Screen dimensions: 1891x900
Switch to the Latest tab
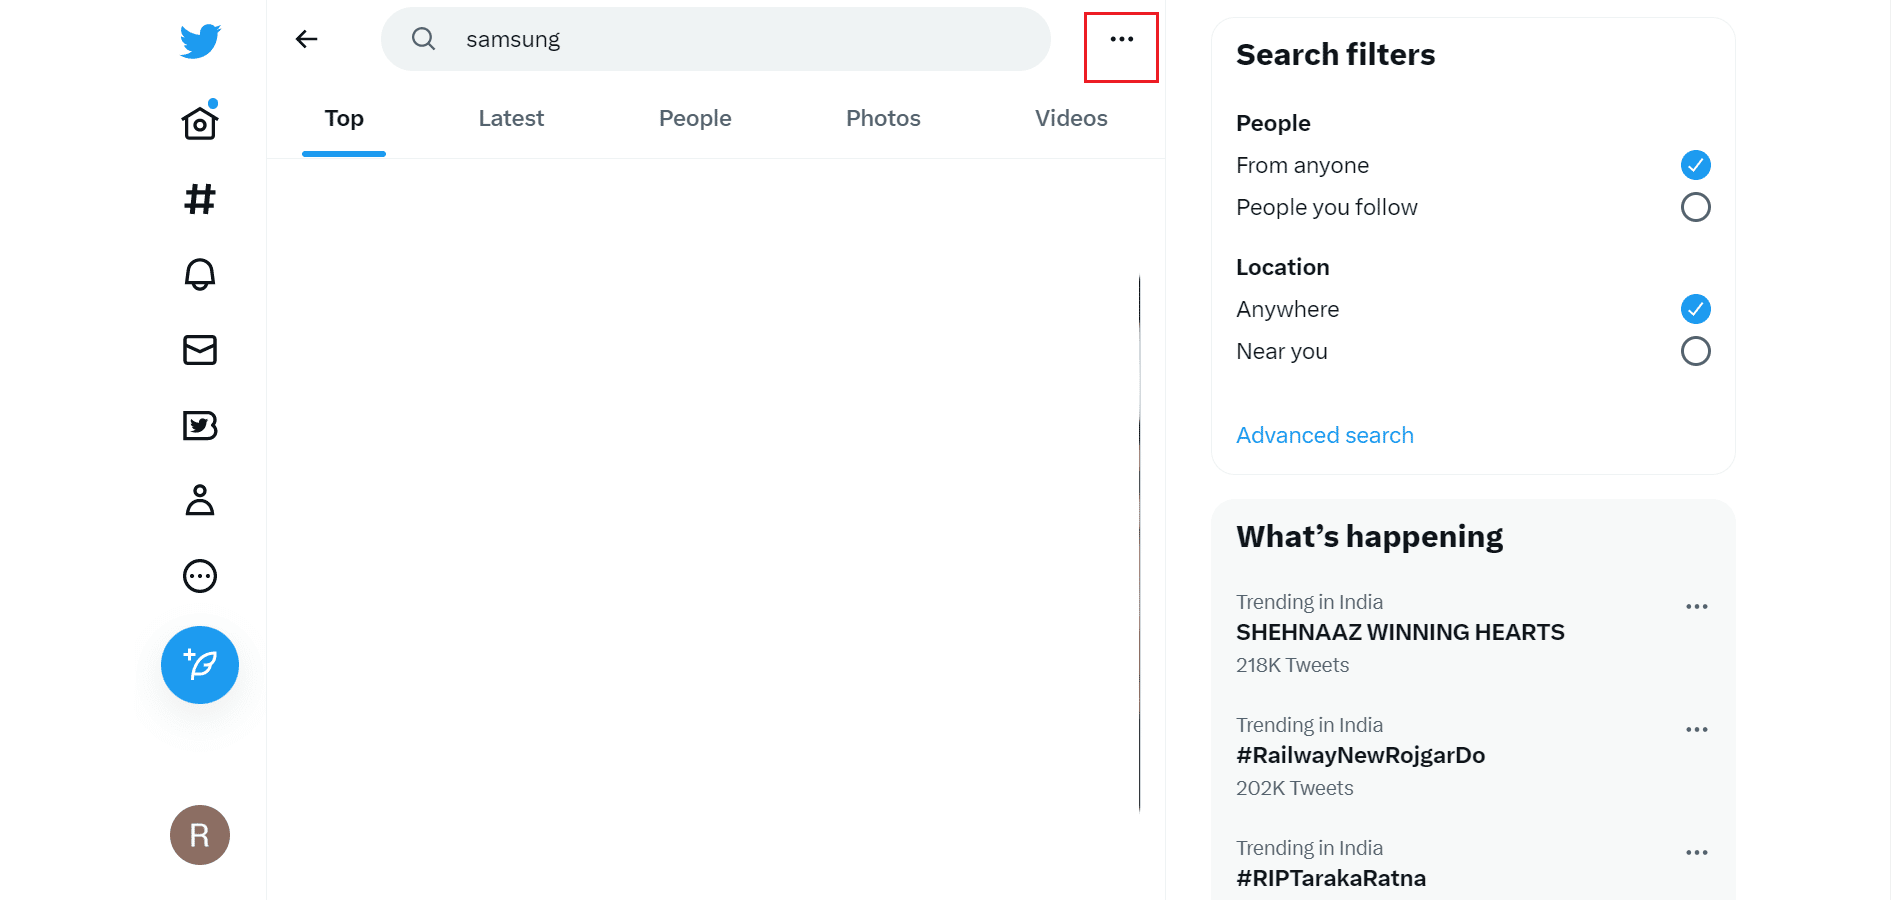[x=511, y=119]
